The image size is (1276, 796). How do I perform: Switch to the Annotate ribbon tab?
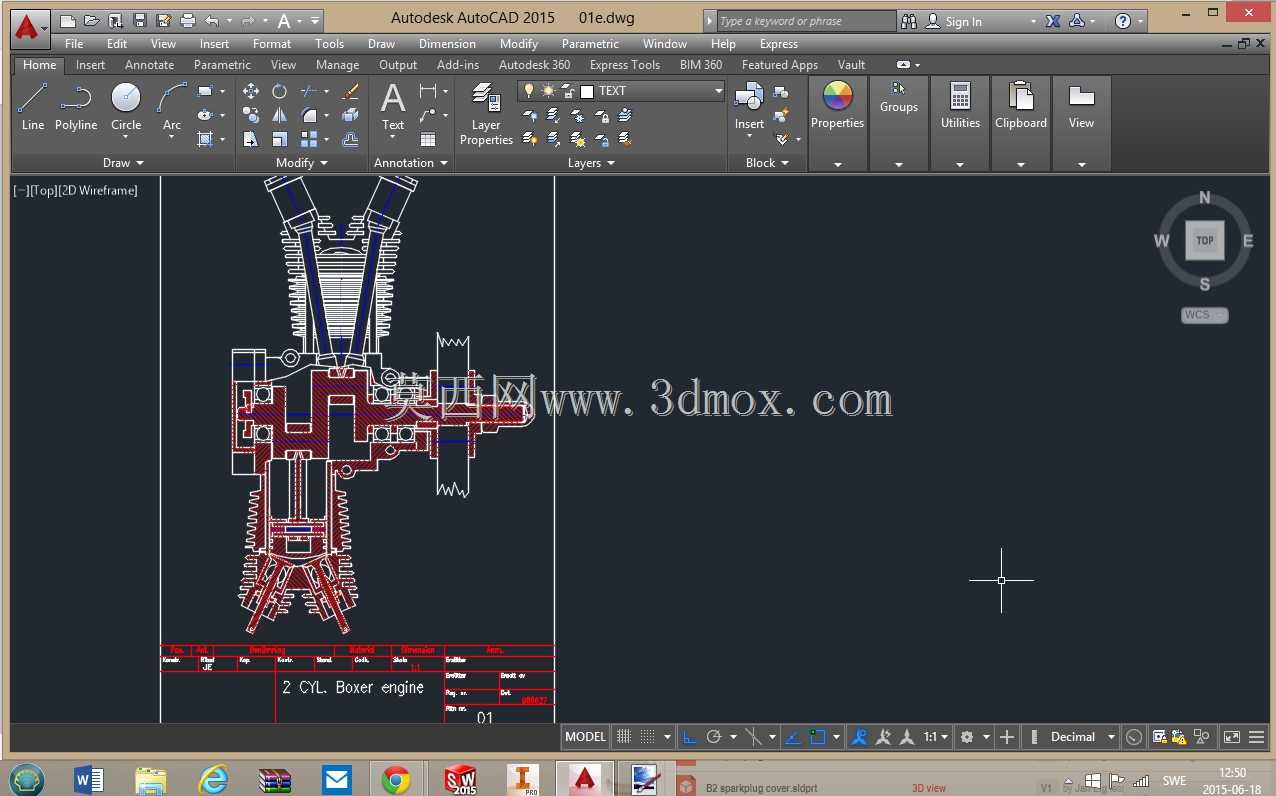pyautogui.click(x=150, y=65)
